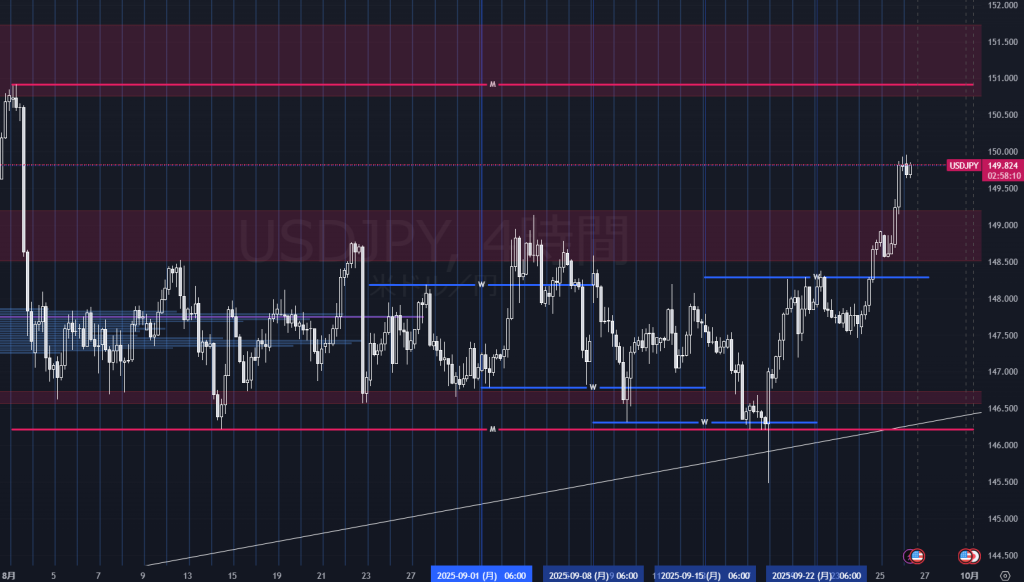Click the 10月 label on time axis
The image size is (1024, 582).
pyautogui.click(x=970, y=576)
